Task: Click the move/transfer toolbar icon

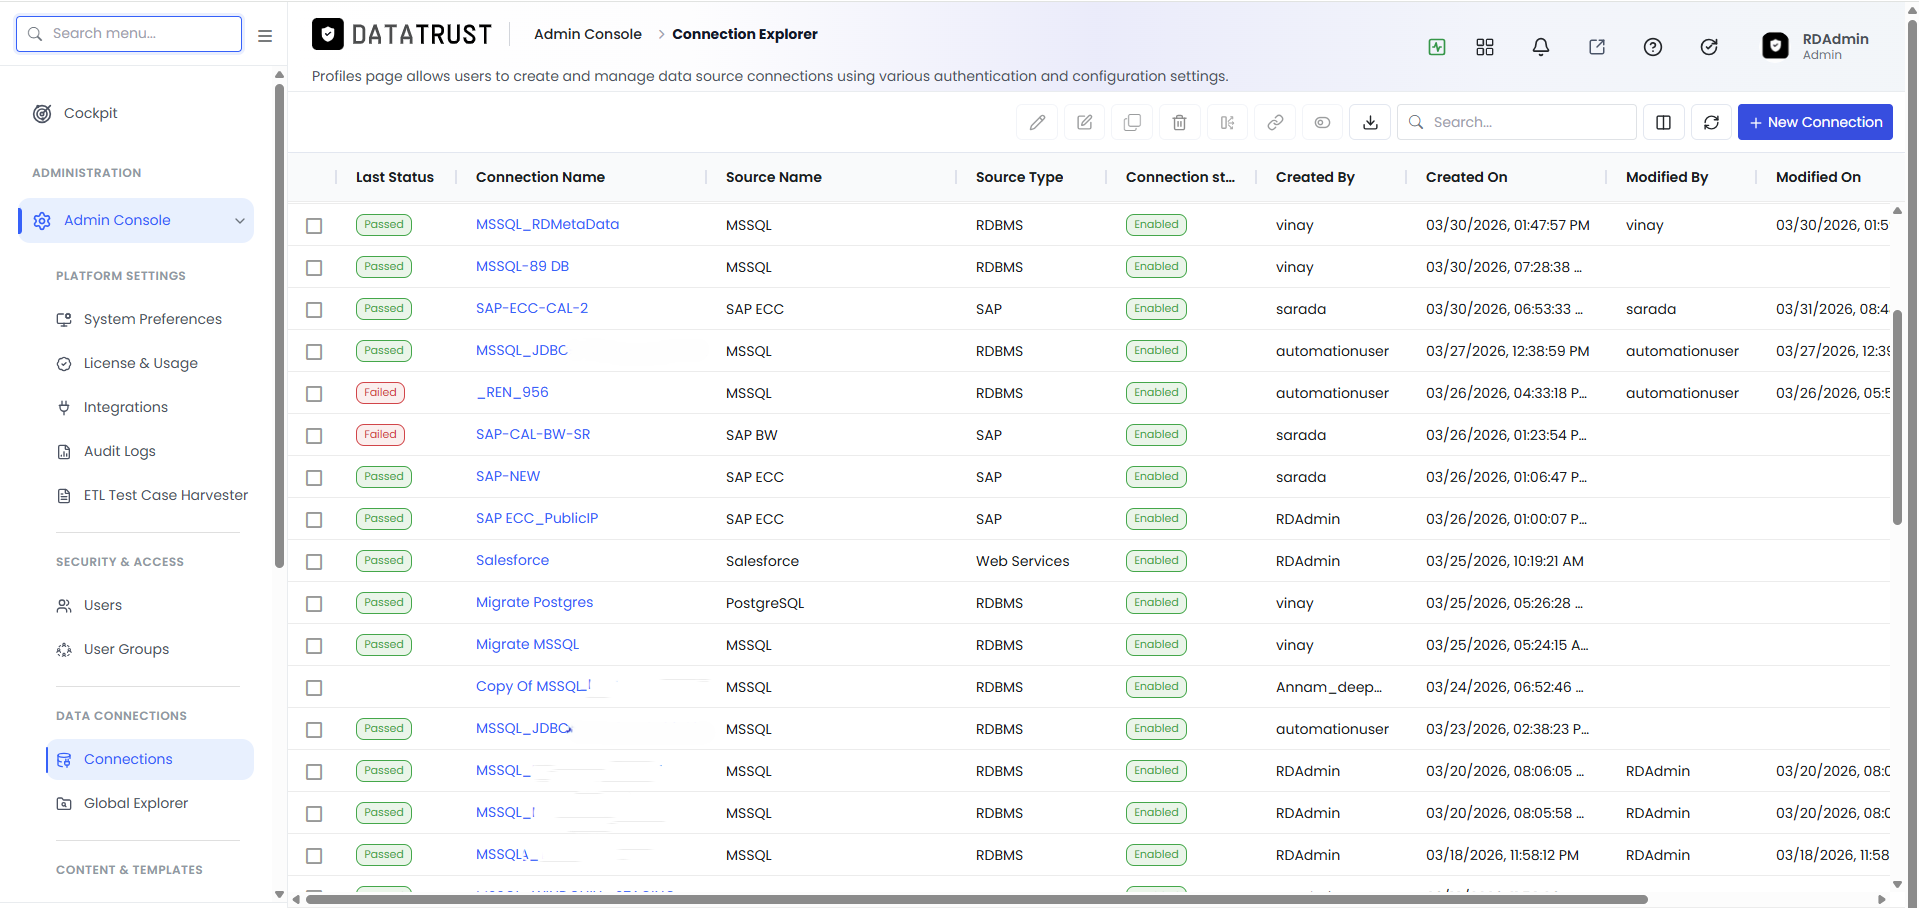Action: 1227,122
